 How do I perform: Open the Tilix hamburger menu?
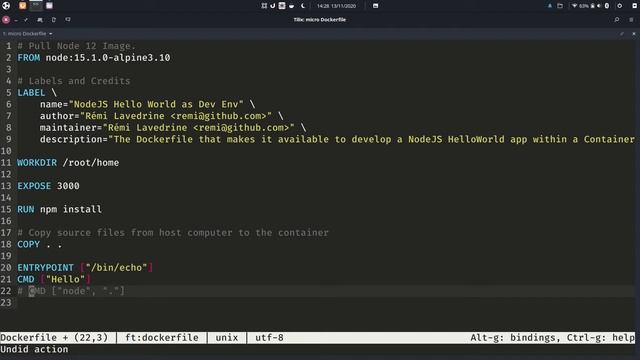631,20
